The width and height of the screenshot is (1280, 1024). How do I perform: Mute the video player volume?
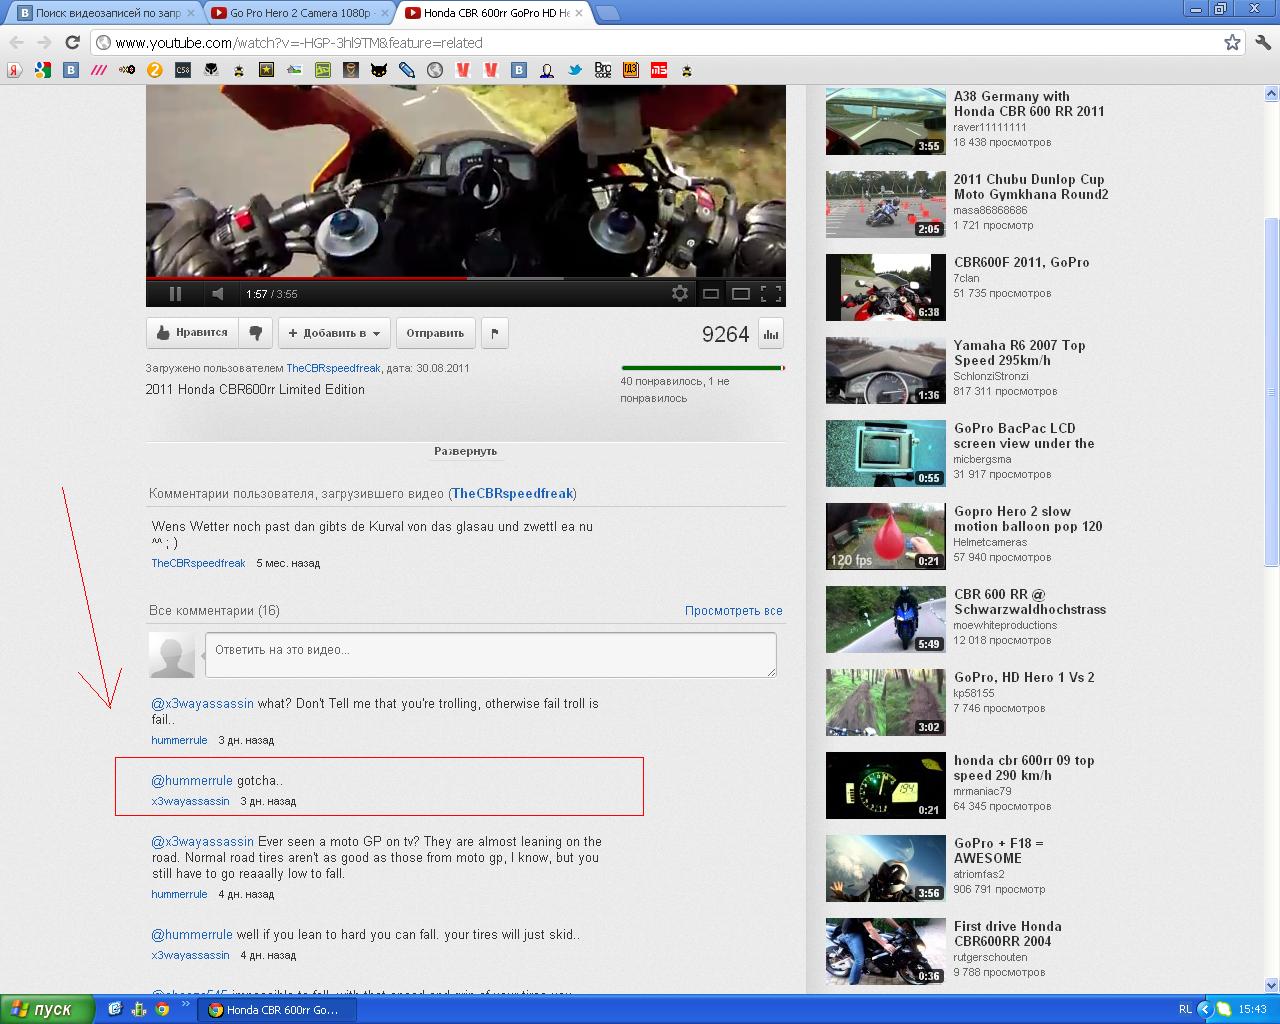coord(218,293)
